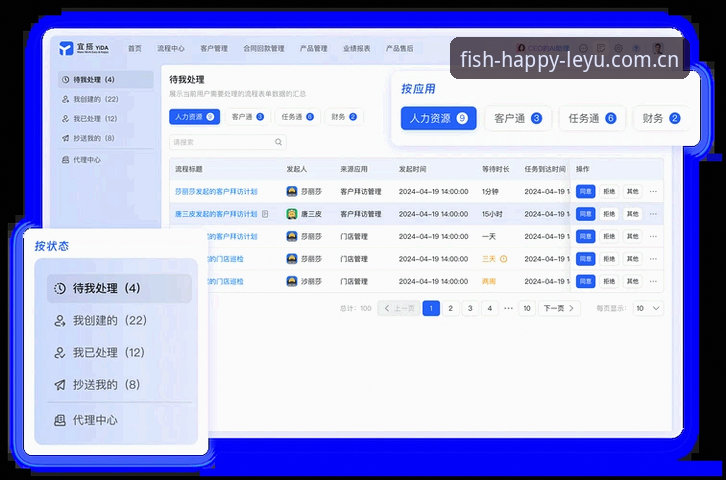
Task: Open 首页 in the top navigation
Action: coord(135,48)
